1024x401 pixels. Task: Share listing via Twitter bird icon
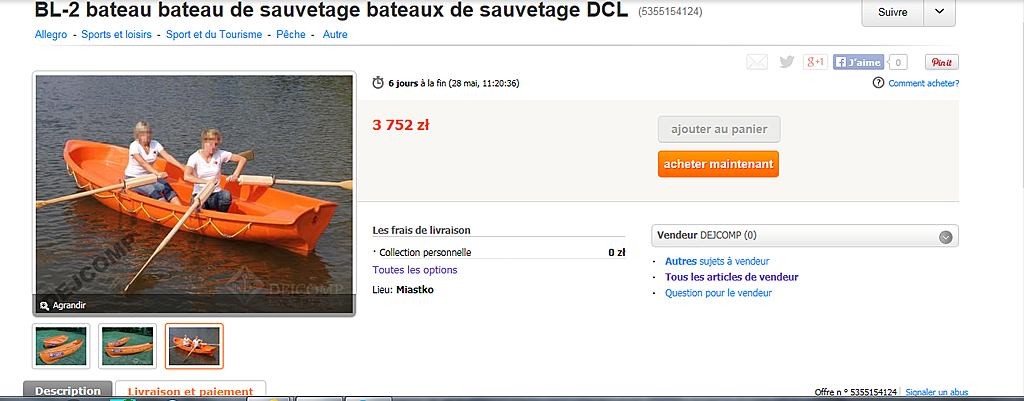click(x=786, y=62)
